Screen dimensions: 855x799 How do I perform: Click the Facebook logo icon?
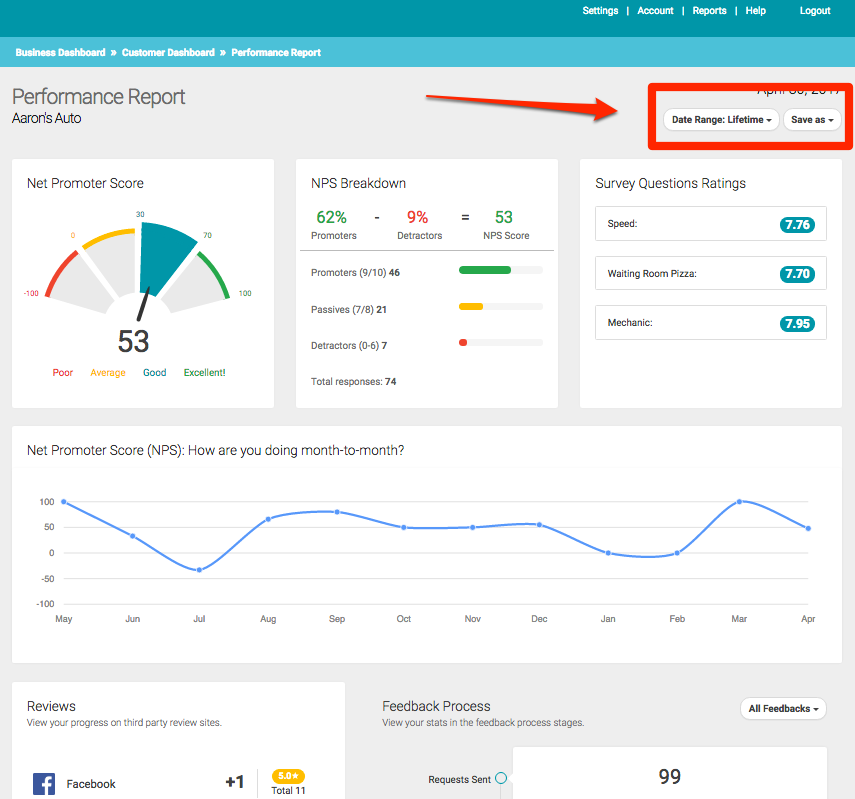pos(44,784)
